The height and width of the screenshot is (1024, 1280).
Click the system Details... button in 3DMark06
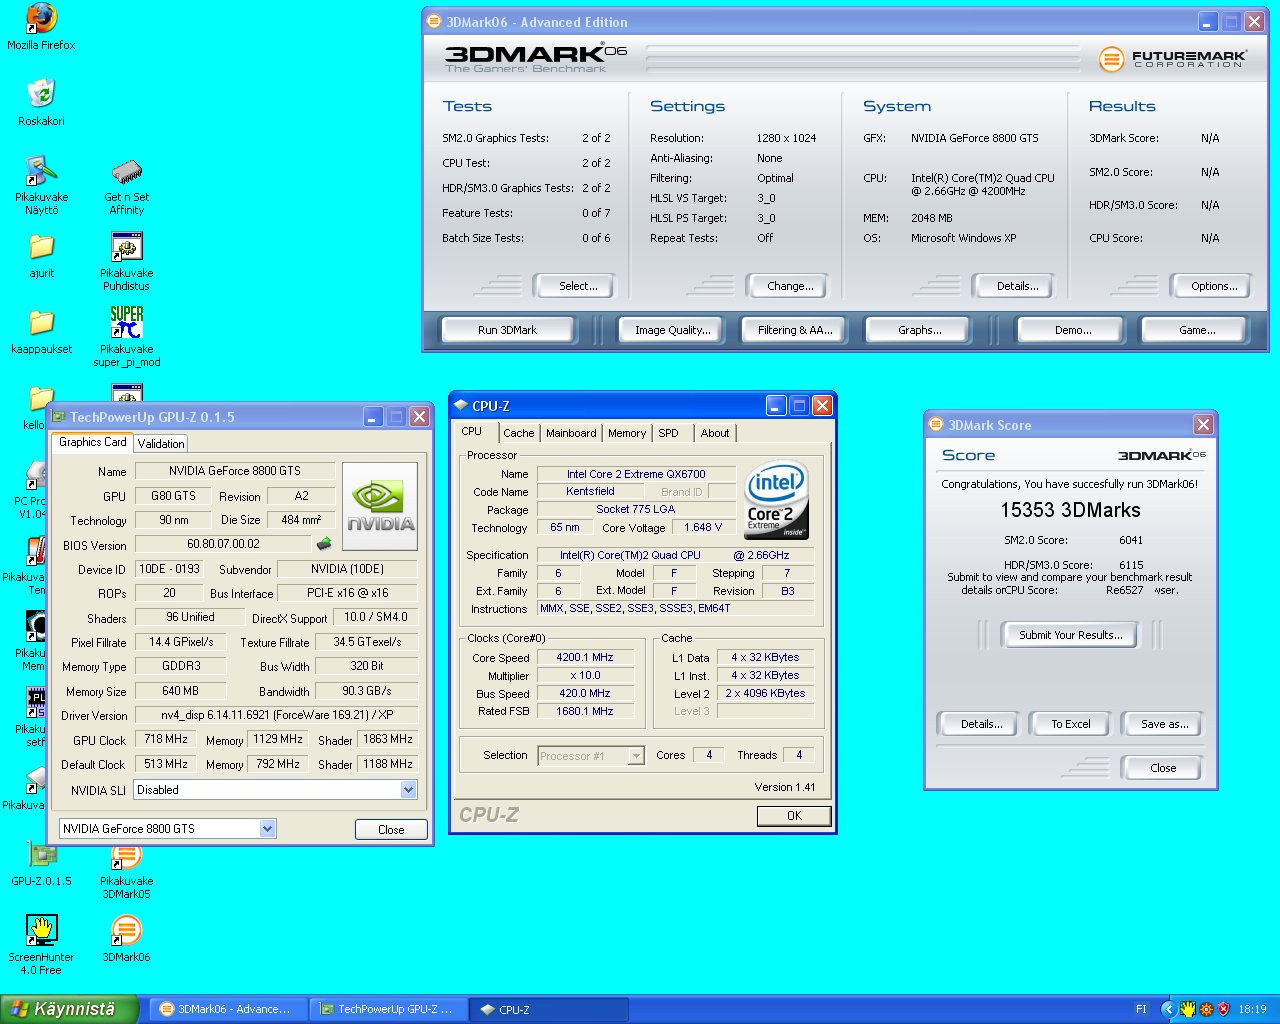1013,286
